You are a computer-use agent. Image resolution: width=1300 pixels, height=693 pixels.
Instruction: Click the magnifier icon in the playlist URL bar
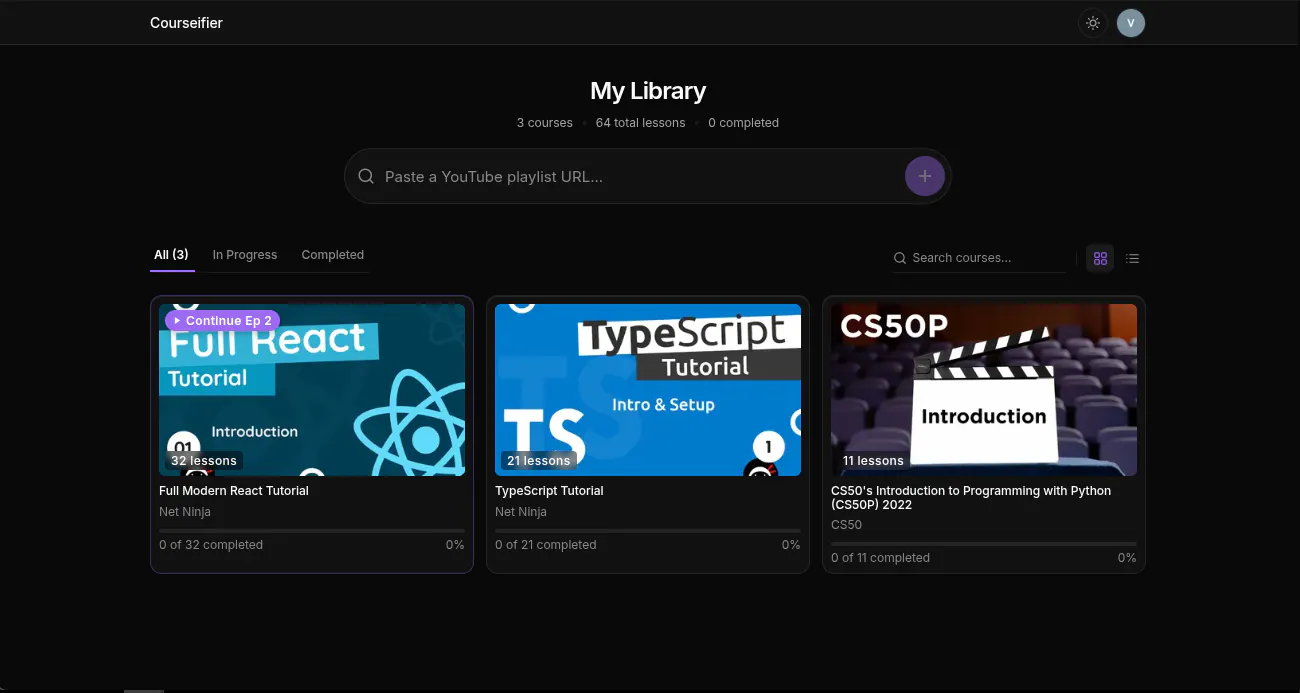(x=367, y=176)
